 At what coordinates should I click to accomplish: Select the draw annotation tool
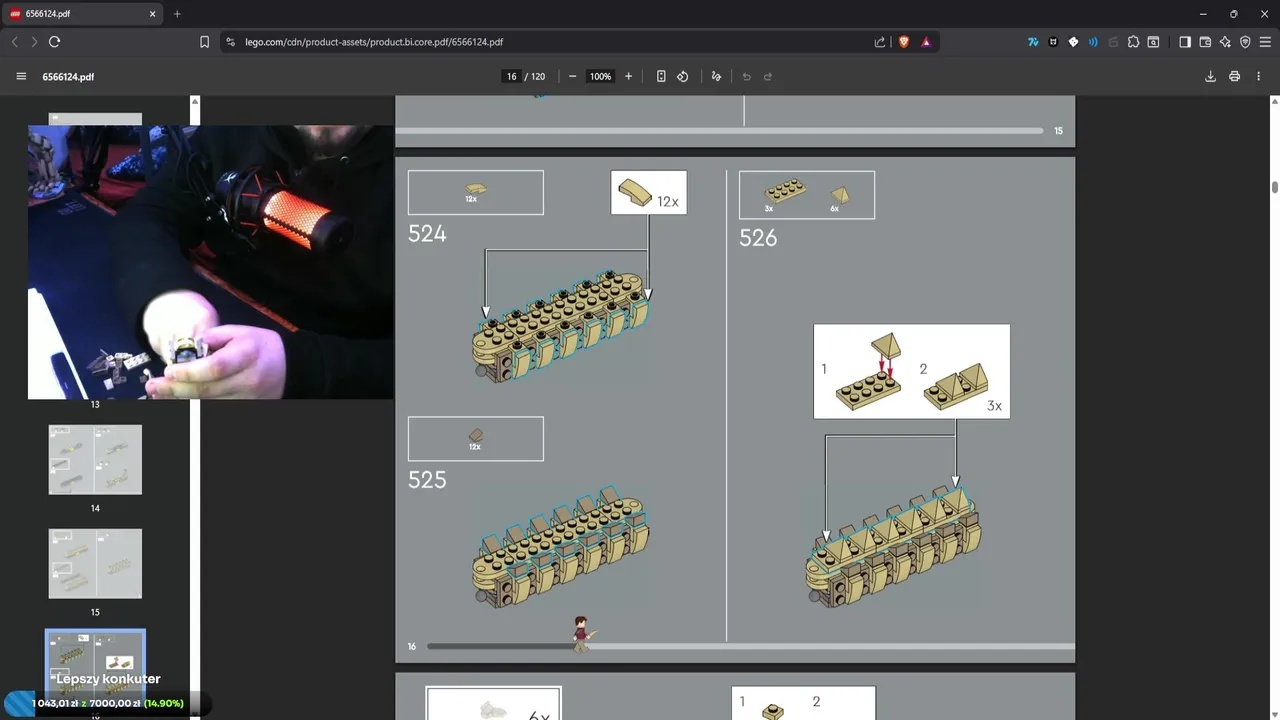coord(716,77)
